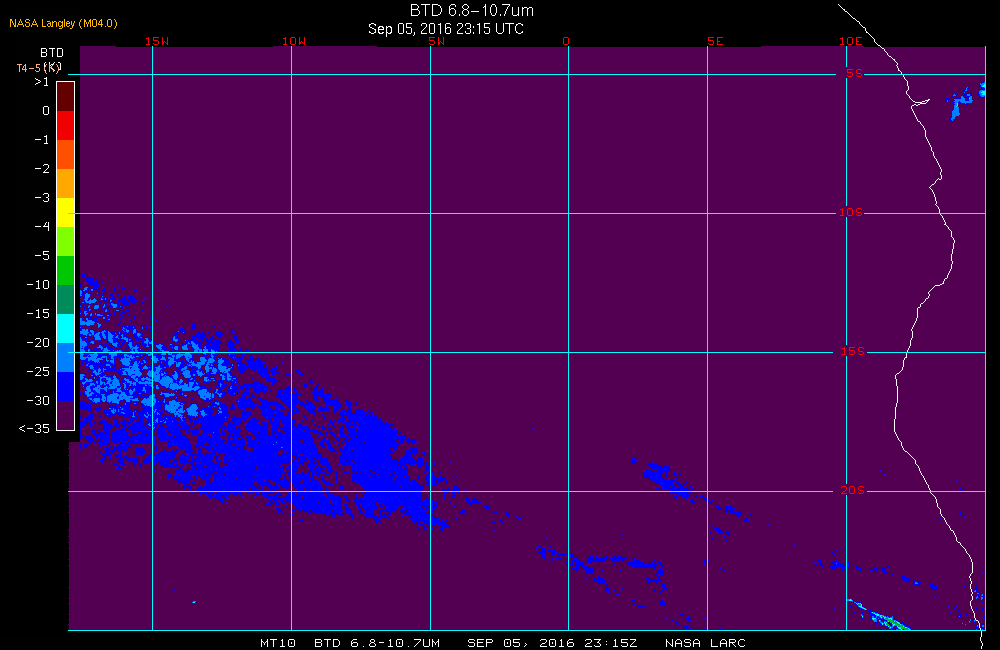Click the 5E longitude label
The height and width of the screenshot is (650, 1000).
pos(715,41)
